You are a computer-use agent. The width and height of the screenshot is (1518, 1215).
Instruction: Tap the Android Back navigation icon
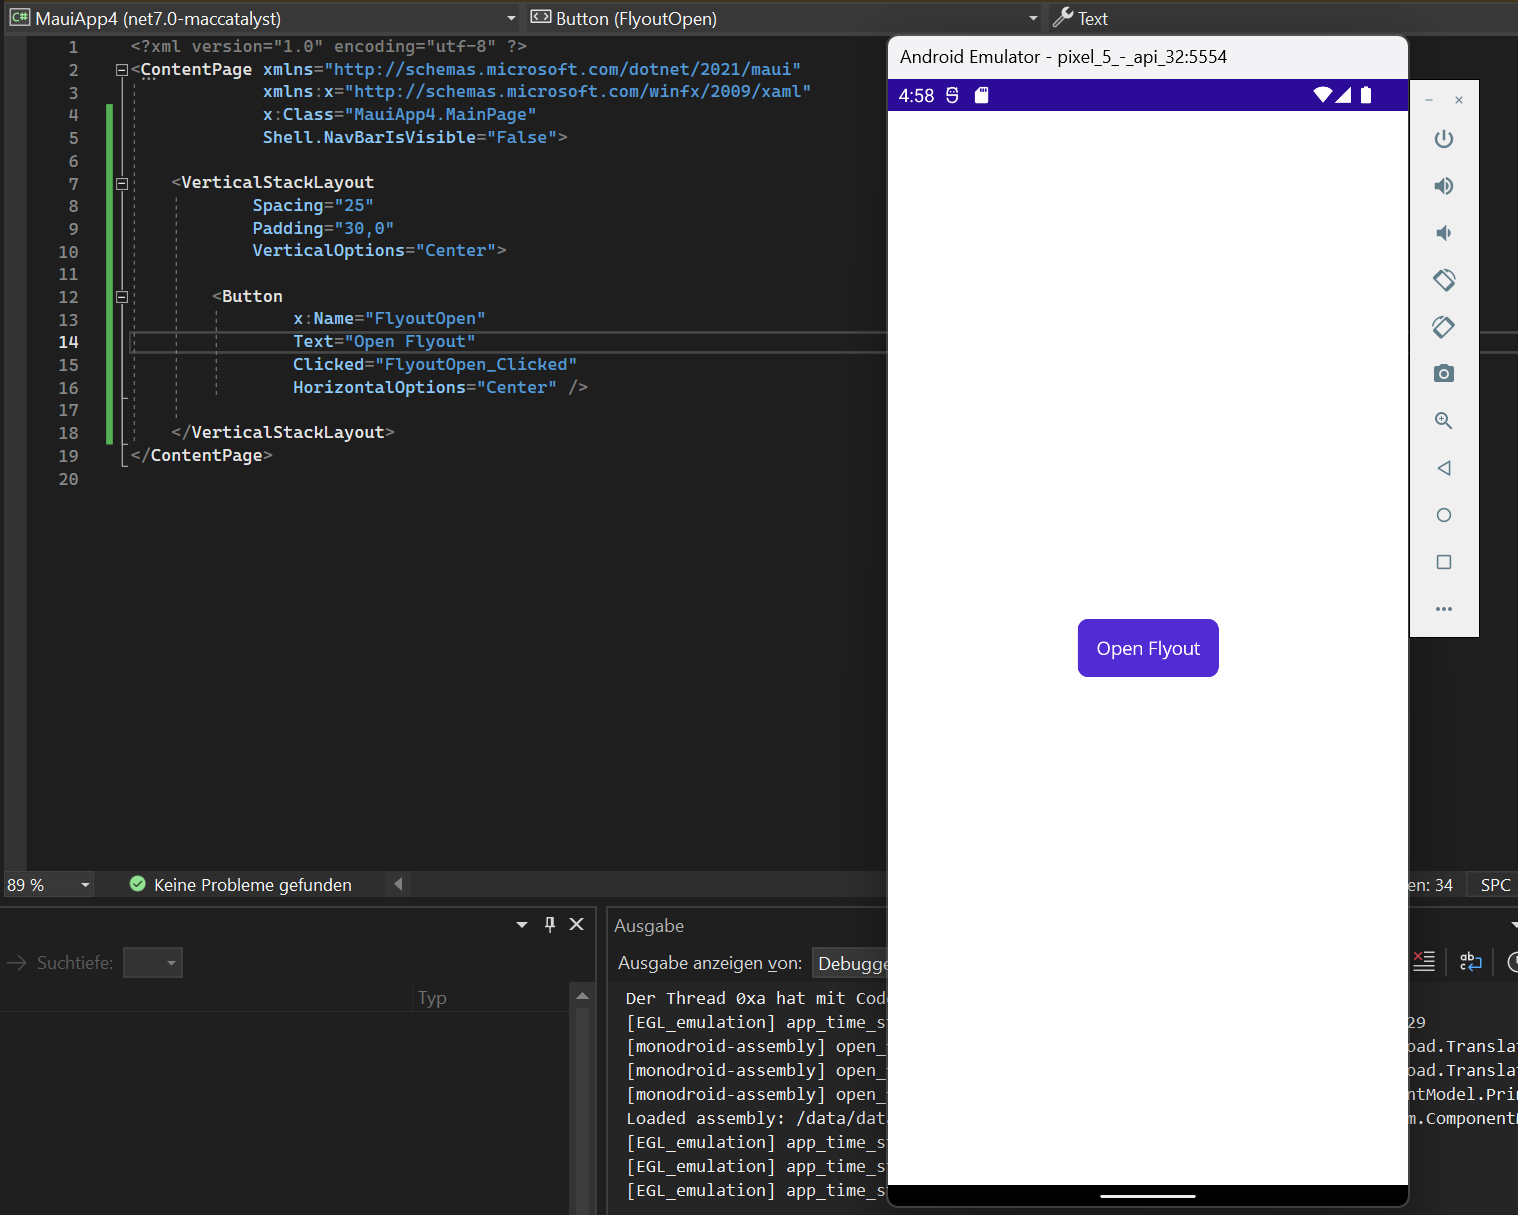click(1444, 467)
